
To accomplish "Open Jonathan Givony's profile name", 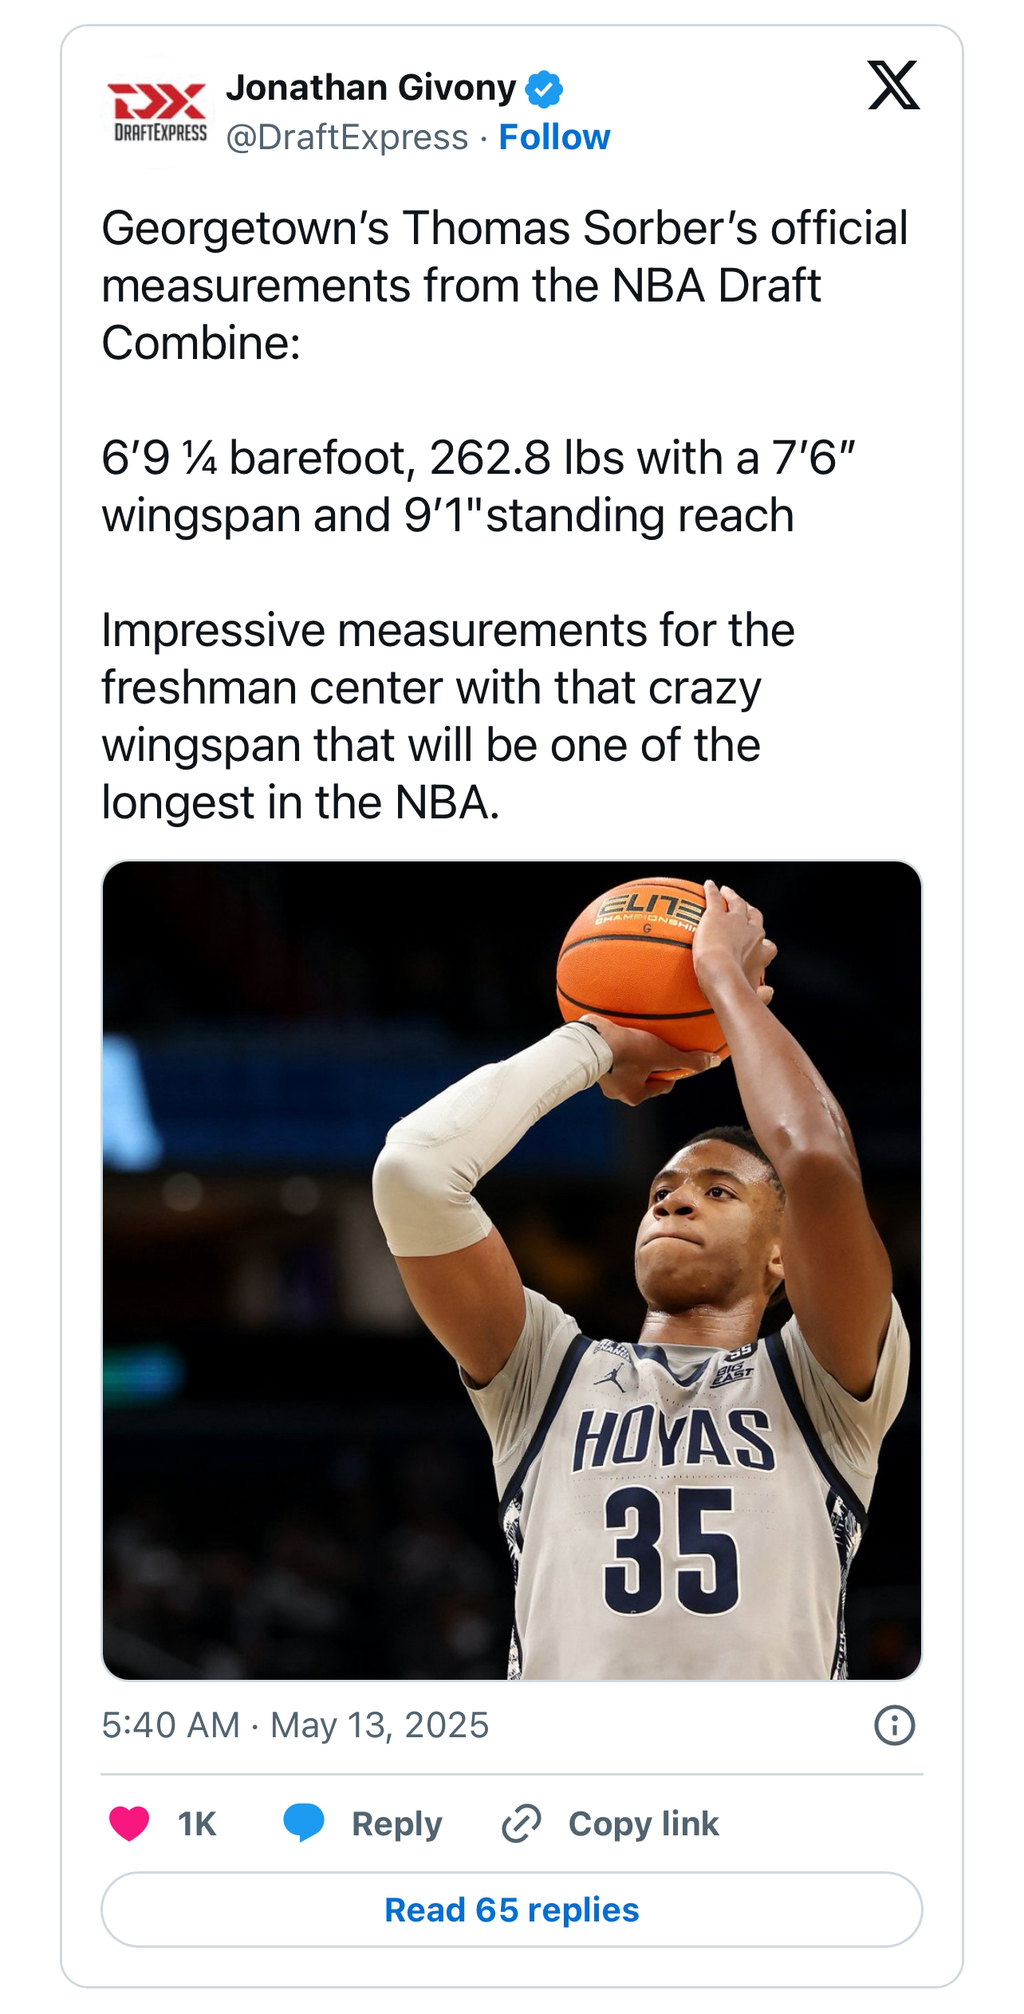I will click(x=371, y=88).
